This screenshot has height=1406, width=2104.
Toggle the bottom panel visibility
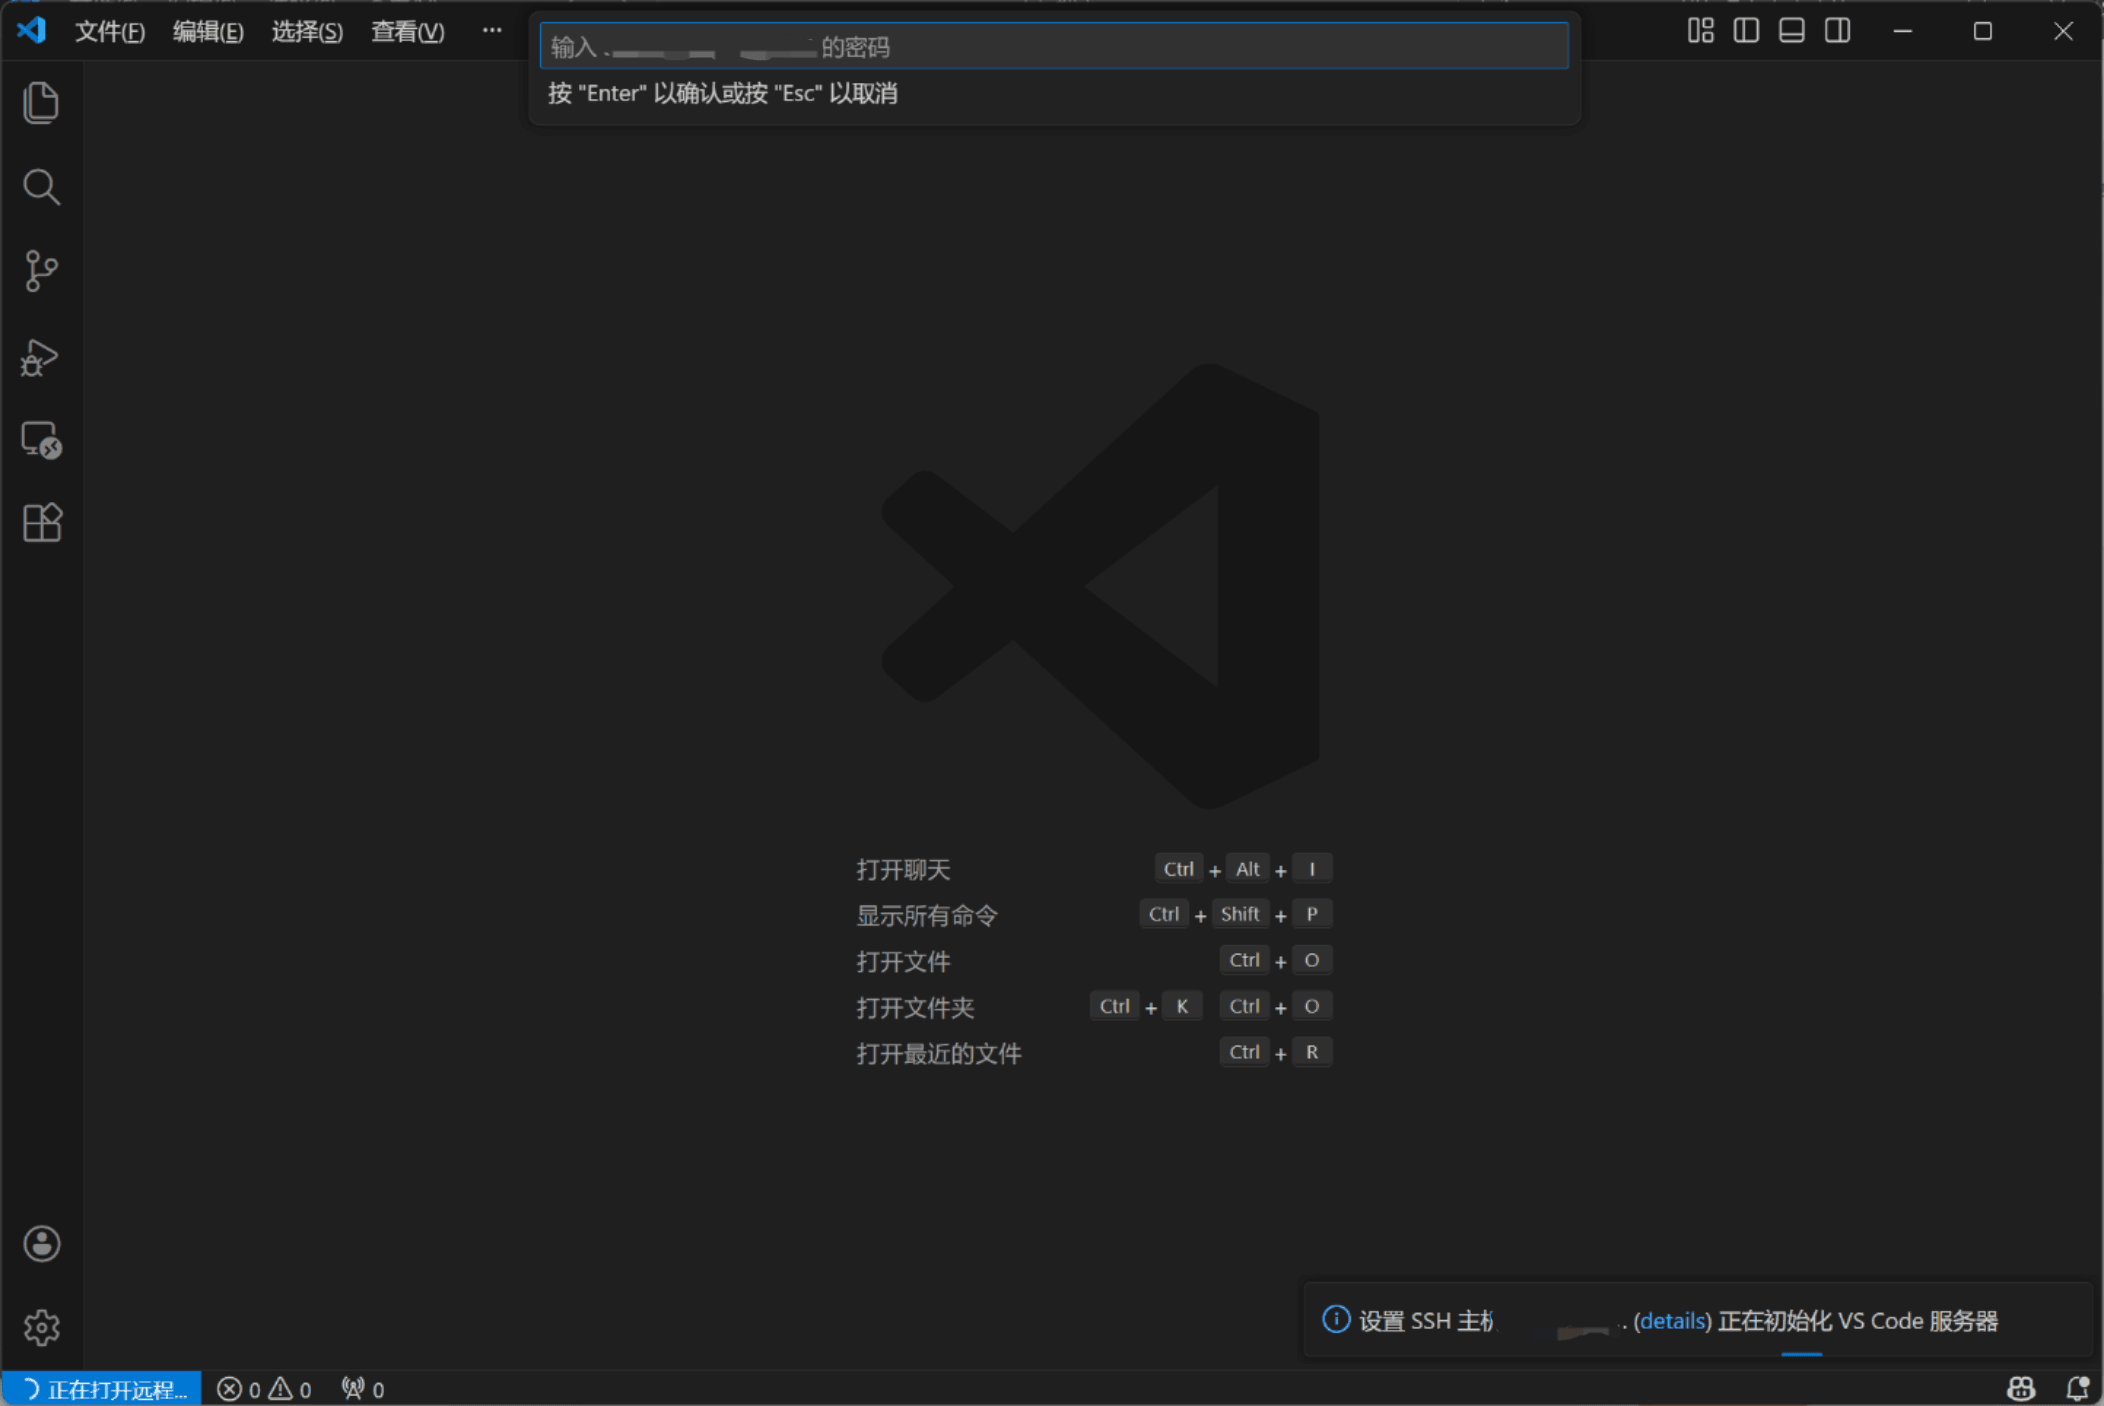[1791, 31]
